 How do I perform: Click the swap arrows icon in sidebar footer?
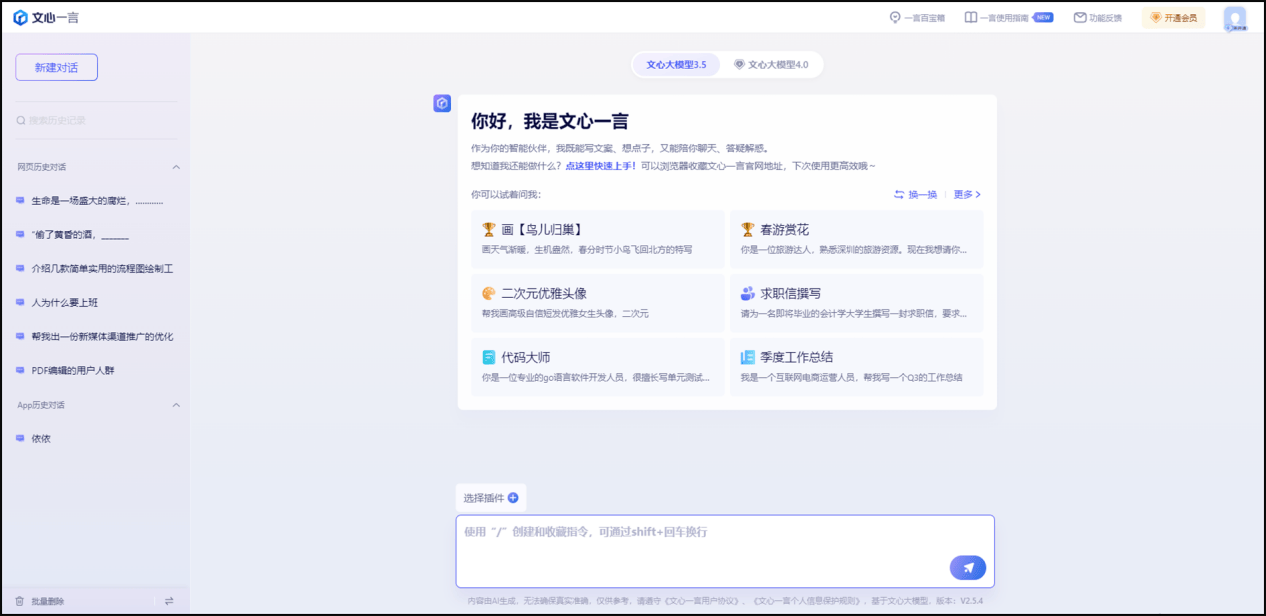tap(169, 601)
